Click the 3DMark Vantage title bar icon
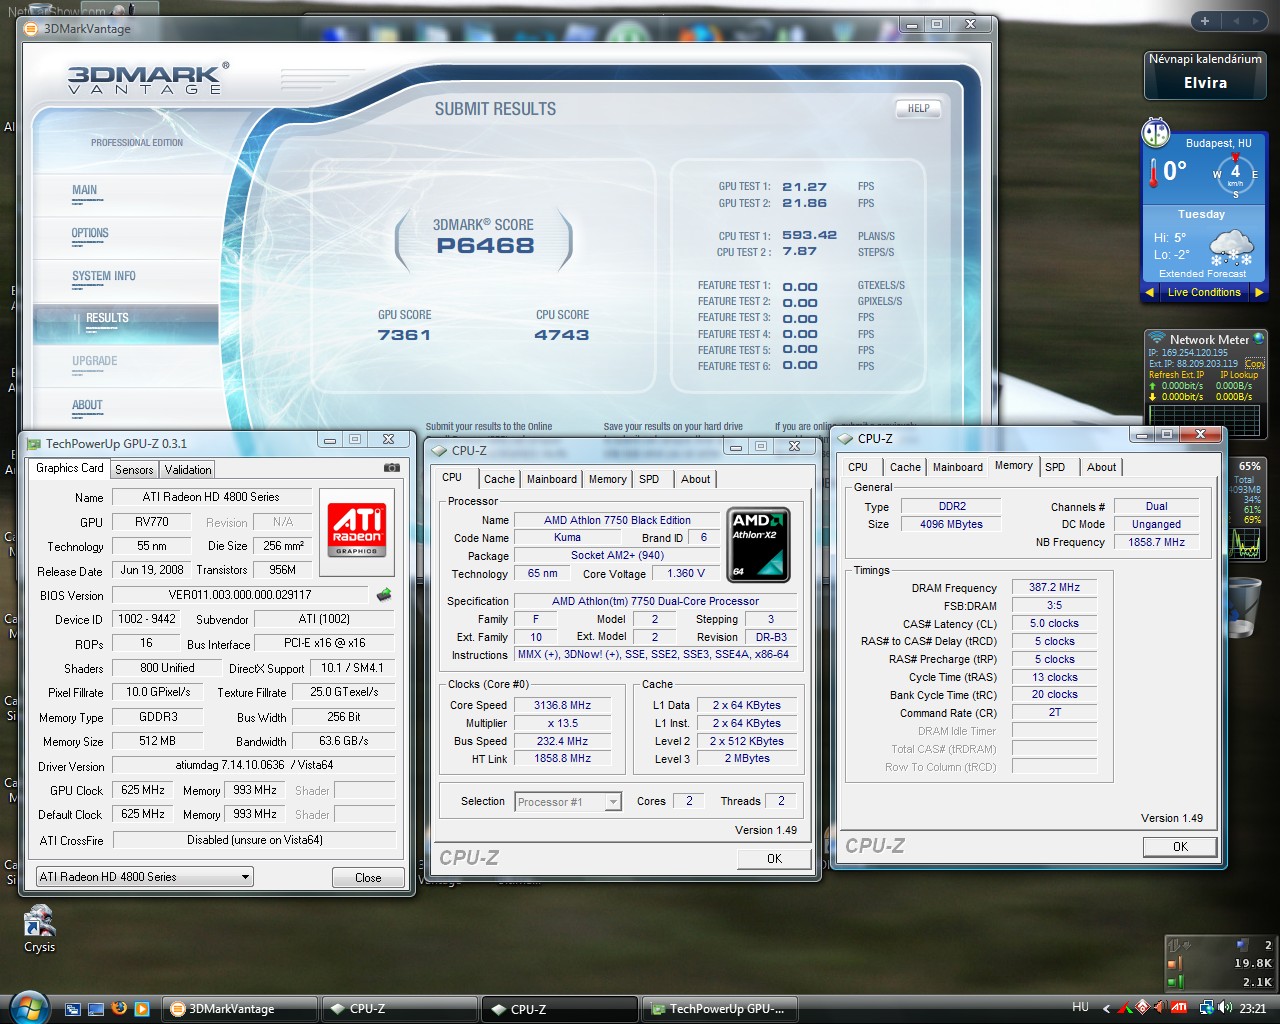The image size is (1280, 1024). 31,28
